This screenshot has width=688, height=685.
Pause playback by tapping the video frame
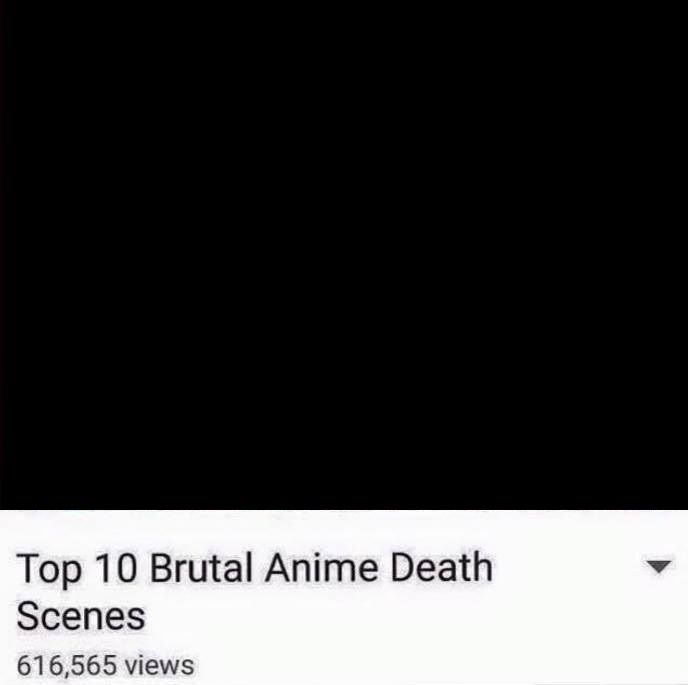tap(344, 255)
